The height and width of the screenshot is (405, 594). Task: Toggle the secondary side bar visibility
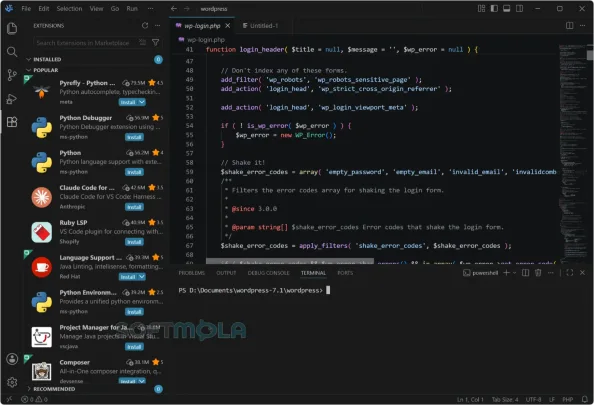coord(519,8)
